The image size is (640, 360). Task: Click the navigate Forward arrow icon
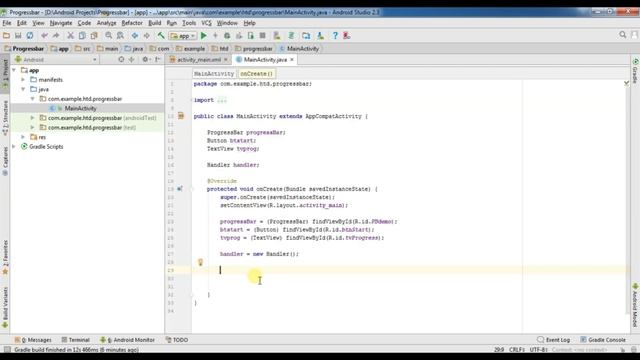point(147,36)
